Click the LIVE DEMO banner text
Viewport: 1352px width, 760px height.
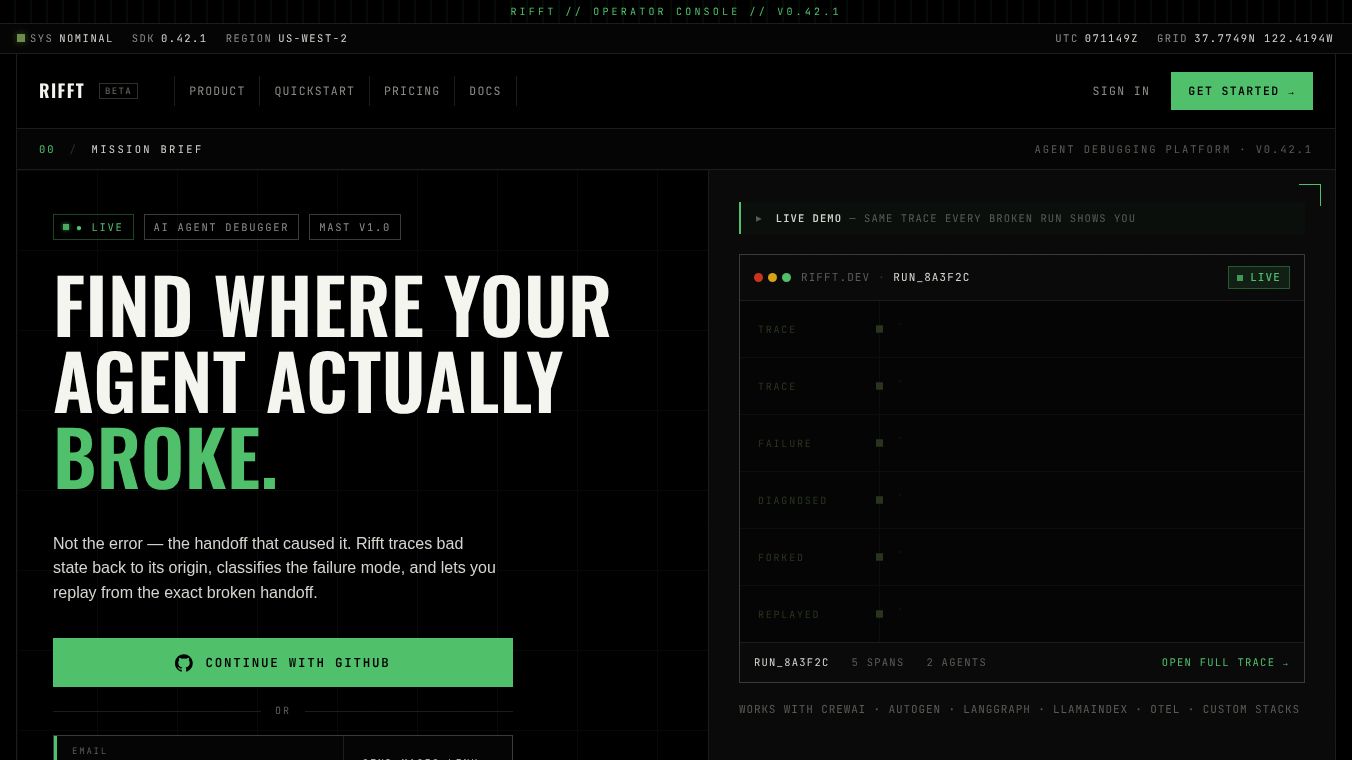click(x=809, y=218)
